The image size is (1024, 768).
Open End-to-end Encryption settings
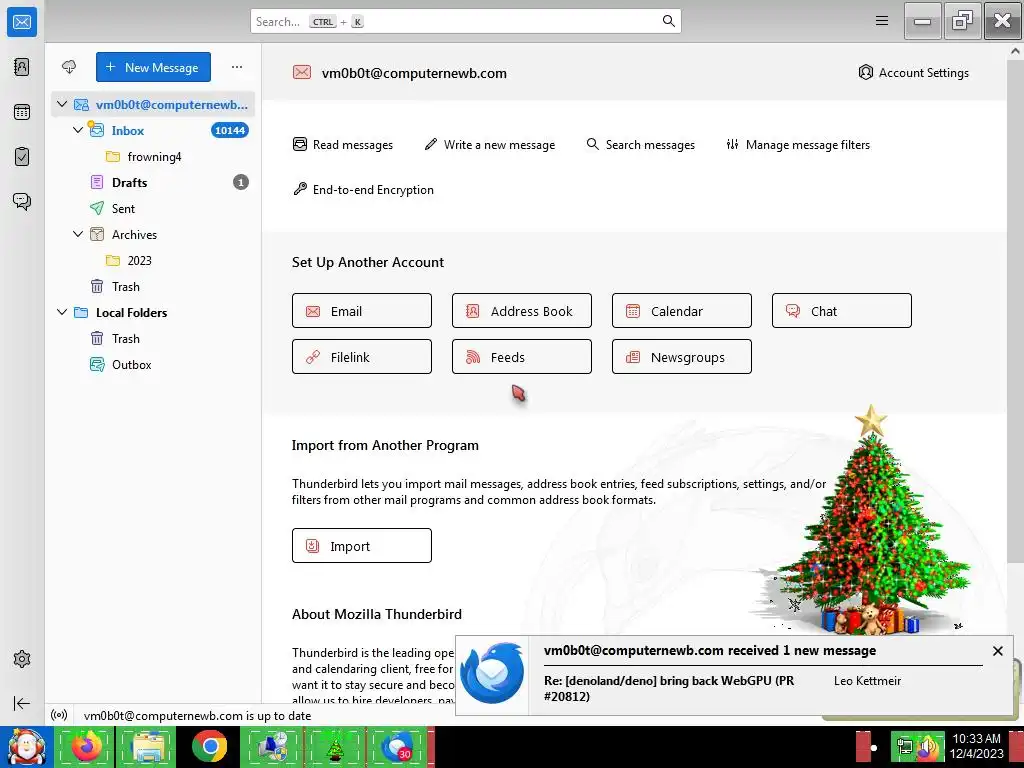click(x=363, y=189)
